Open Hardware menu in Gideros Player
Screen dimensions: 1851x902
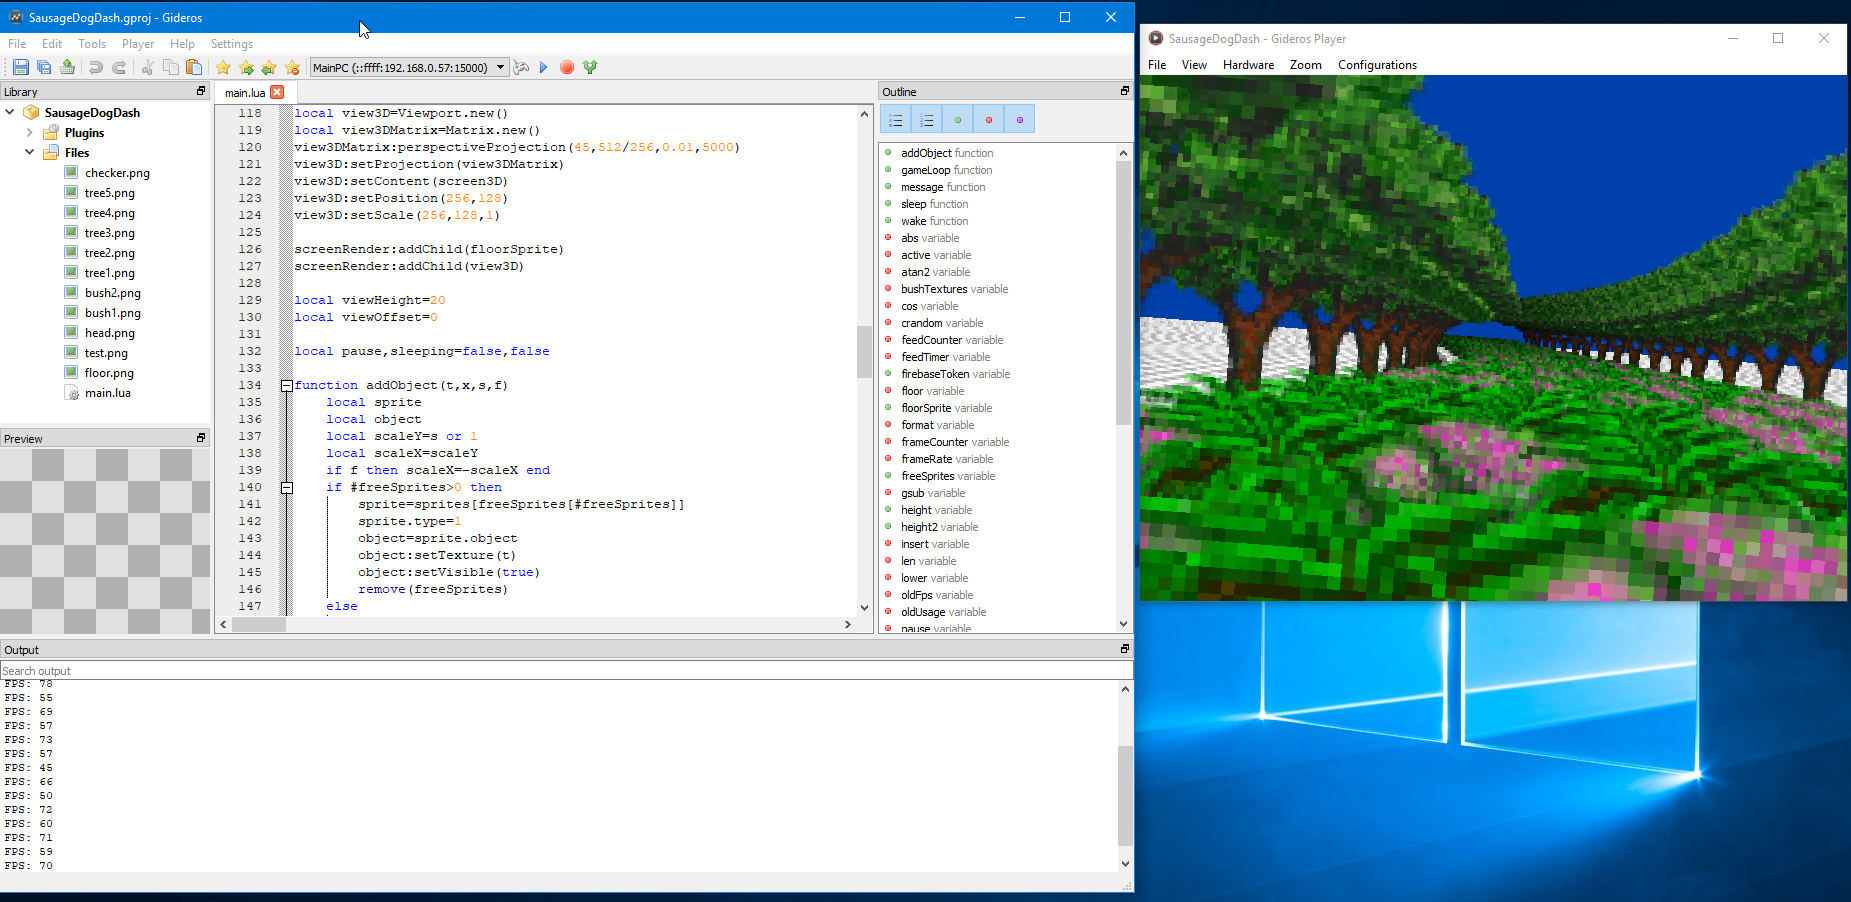1248,65
